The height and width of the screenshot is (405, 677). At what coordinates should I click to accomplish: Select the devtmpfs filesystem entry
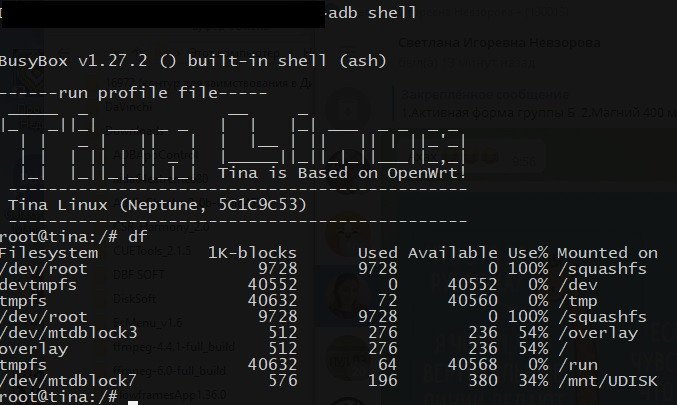tap(40, 285)
